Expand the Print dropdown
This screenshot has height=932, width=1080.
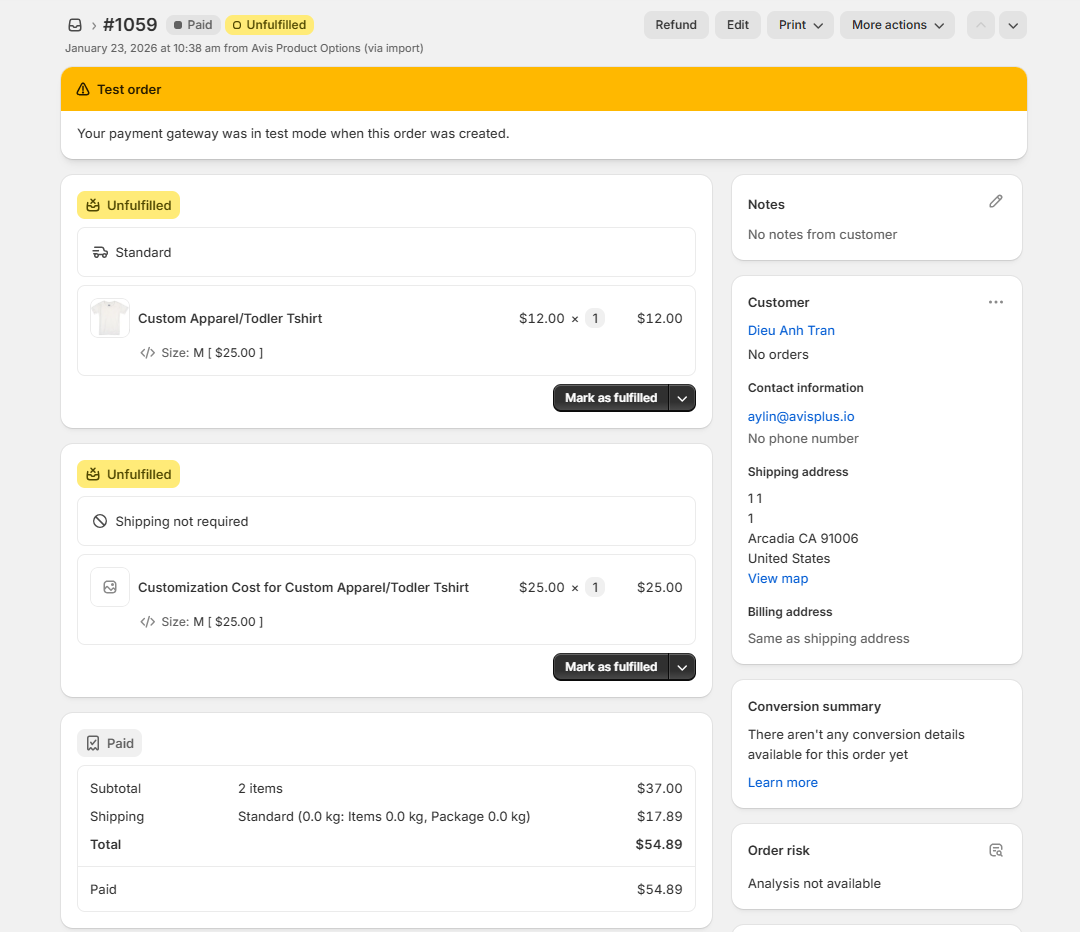800,25
